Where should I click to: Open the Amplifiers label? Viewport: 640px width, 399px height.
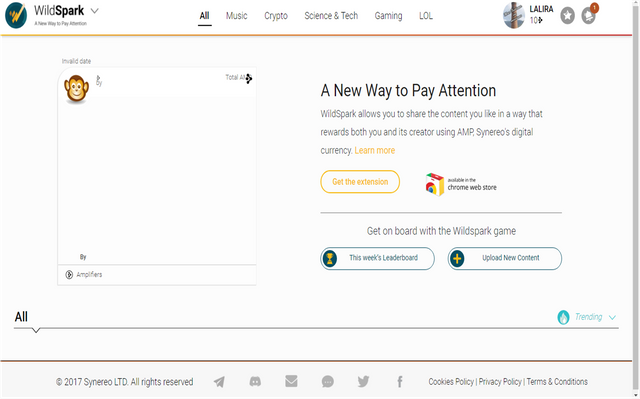89,275
